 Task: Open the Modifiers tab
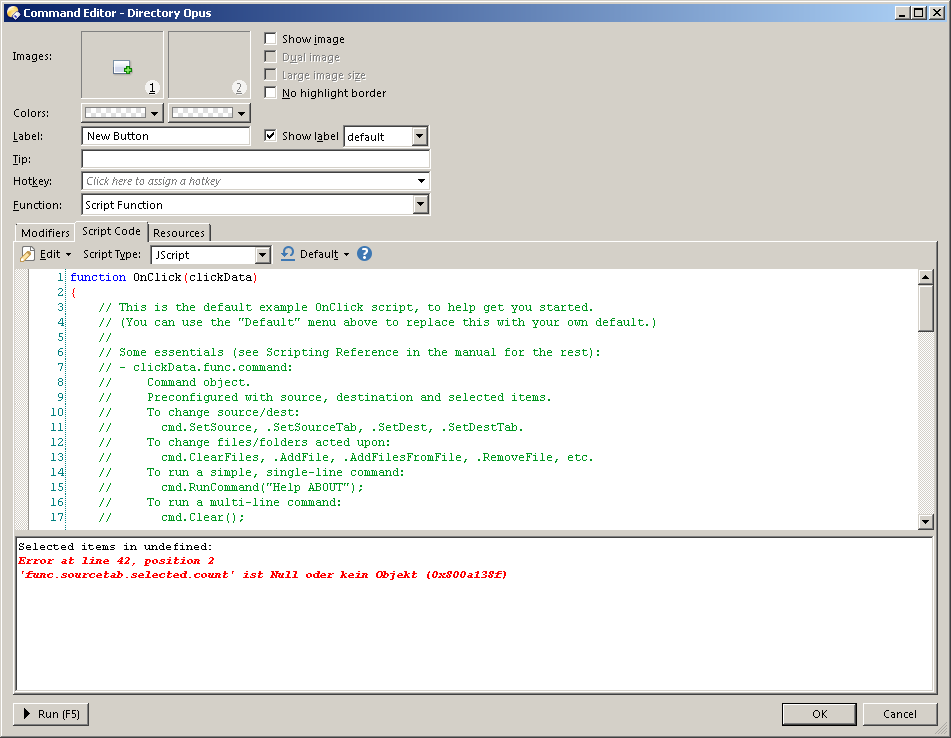click(44, 232)
